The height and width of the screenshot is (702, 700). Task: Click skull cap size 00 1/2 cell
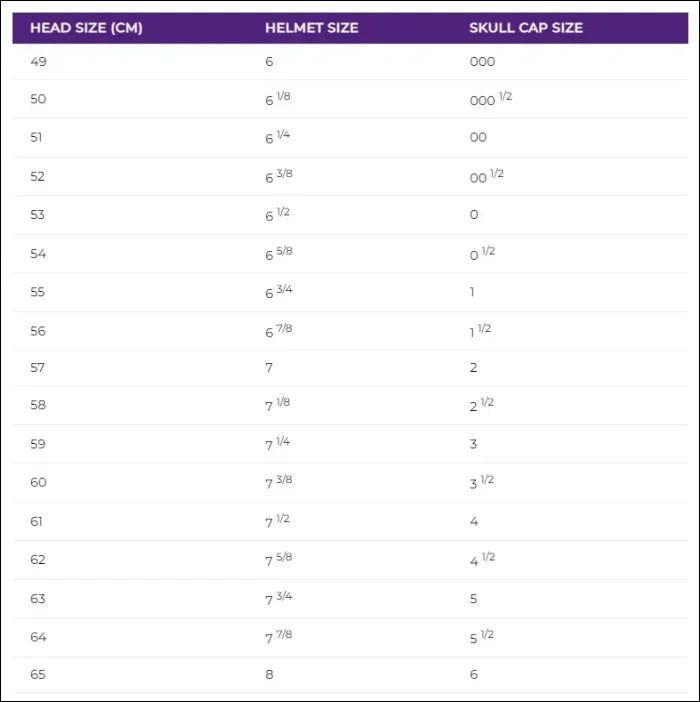pyautogui.click(x=486, y=176)
